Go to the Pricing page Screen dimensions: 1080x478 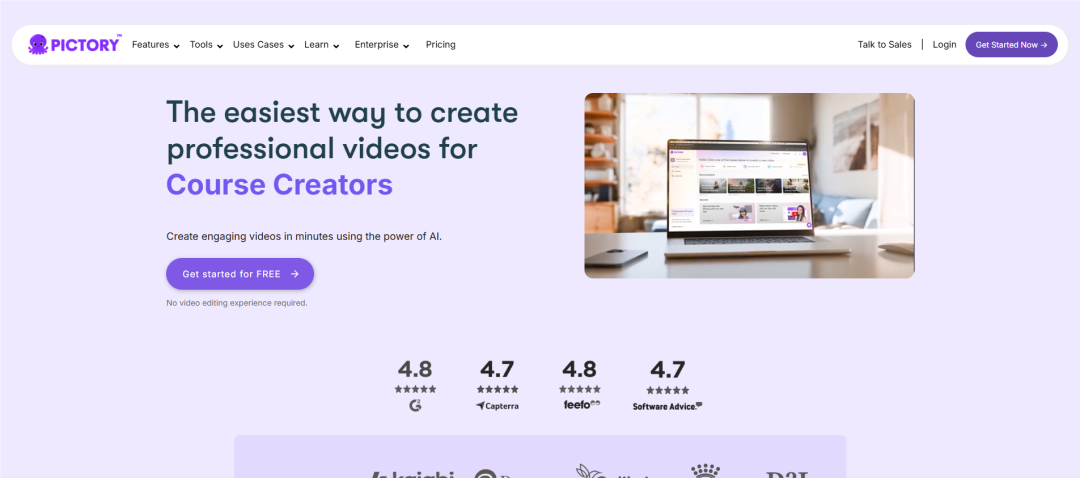[441, 45]
